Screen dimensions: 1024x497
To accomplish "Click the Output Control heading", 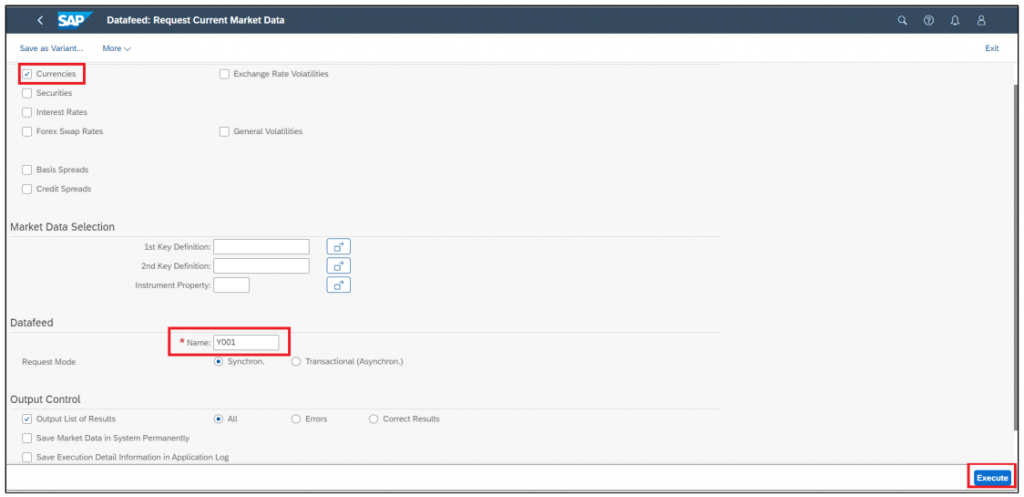I will (x=45, y=399).
